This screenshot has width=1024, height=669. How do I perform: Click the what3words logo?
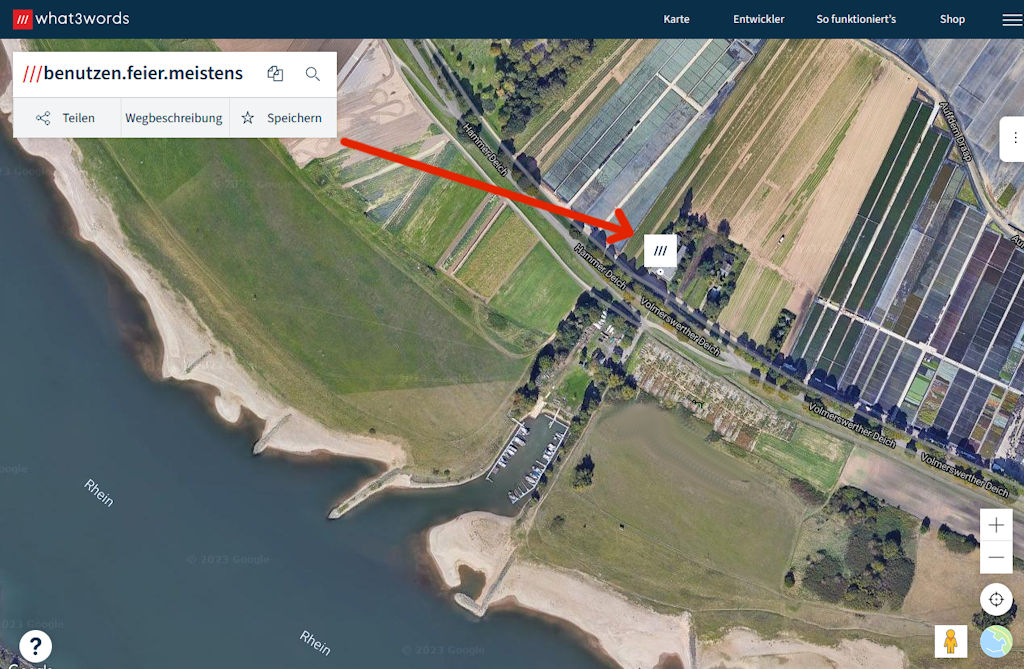click(x=71, y=19)
